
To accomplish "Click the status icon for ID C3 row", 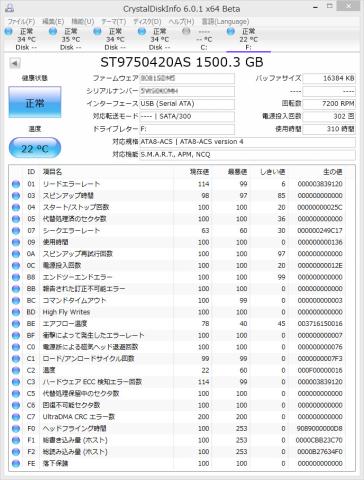I will (x=16, y=382).
